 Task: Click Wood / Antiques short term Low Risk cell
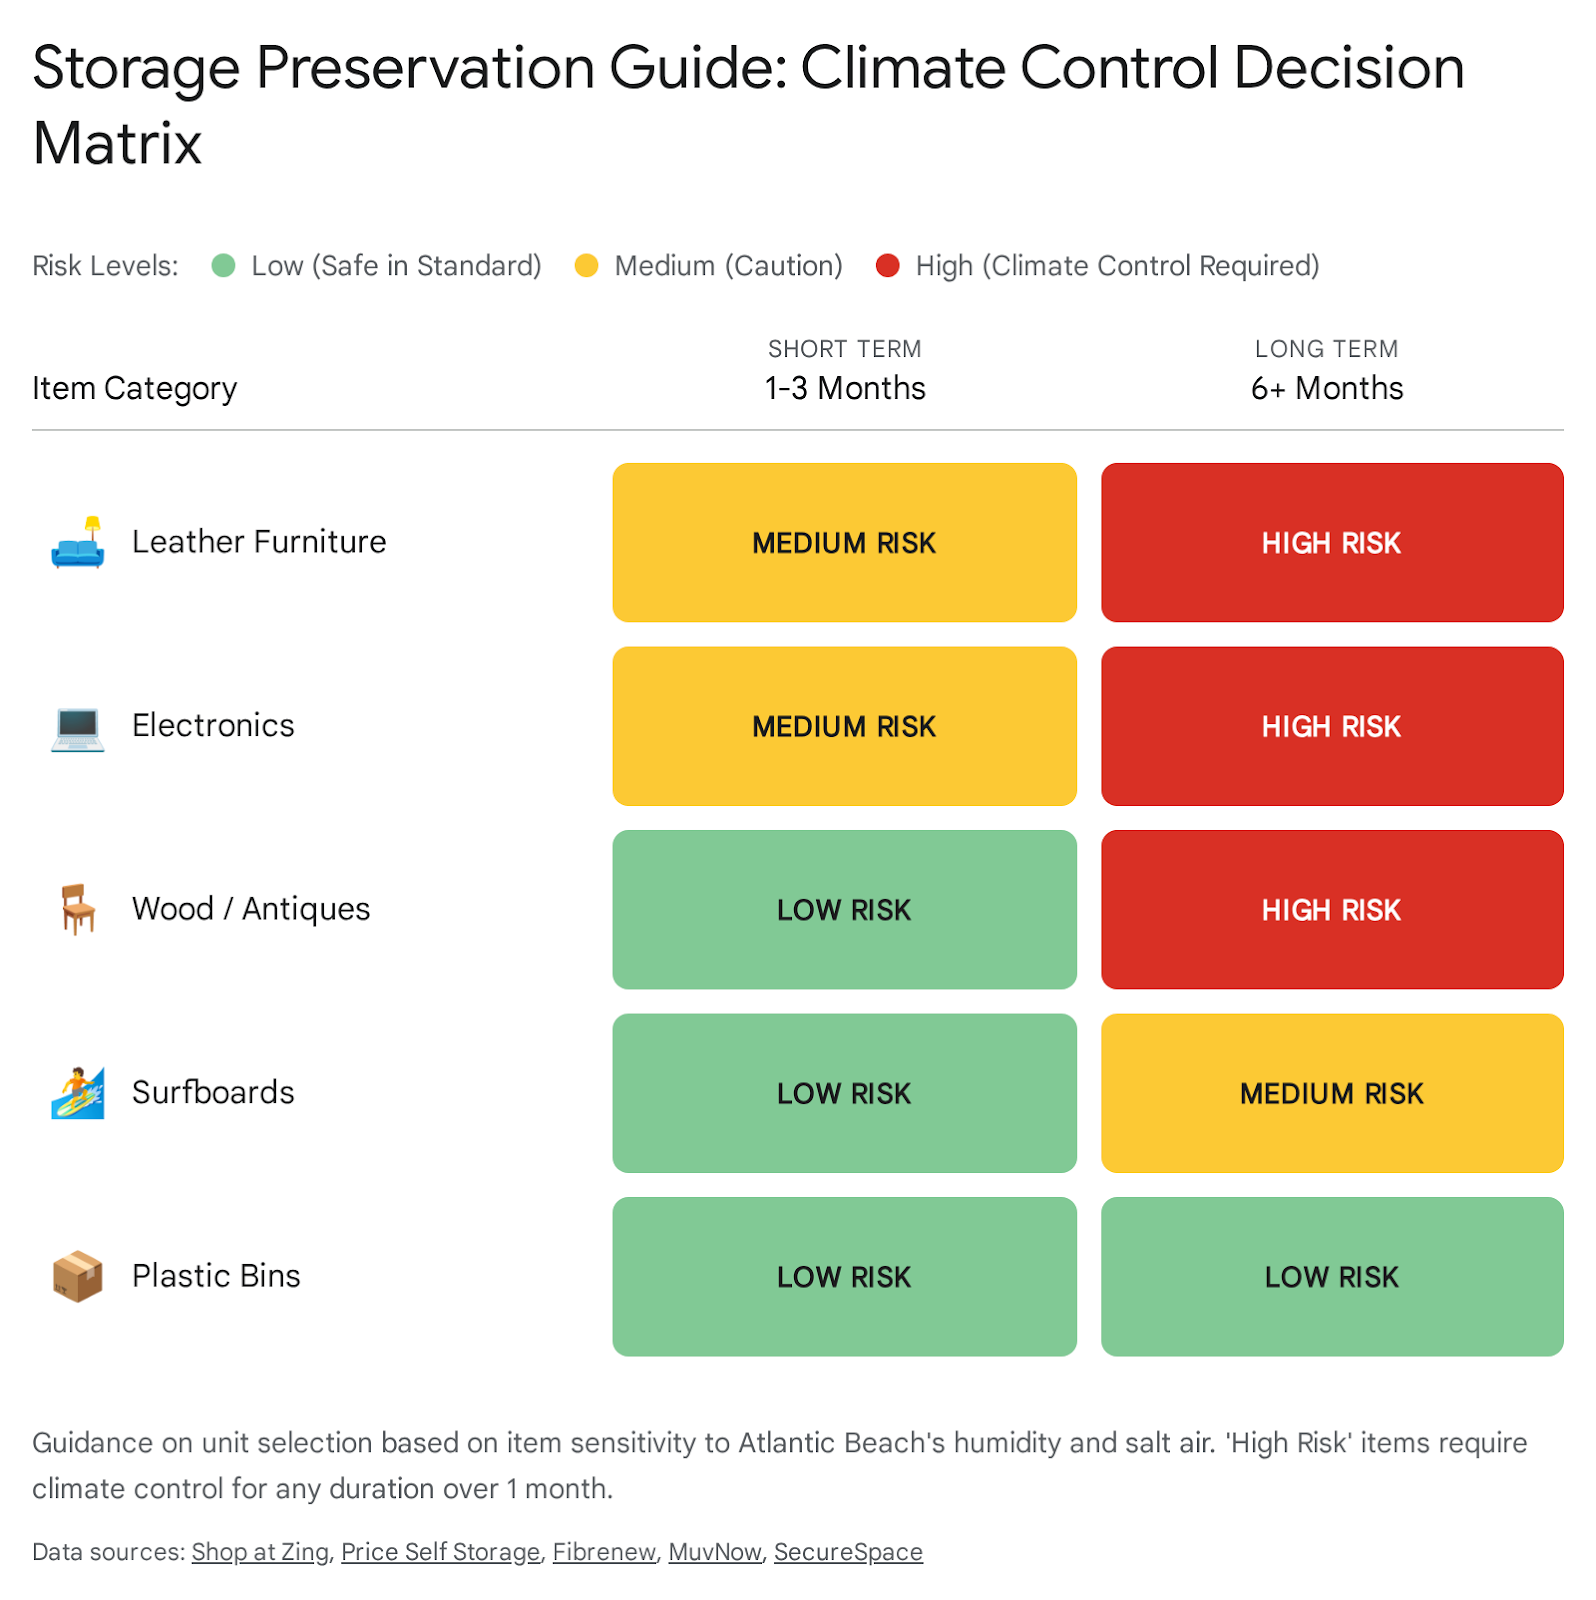[x=844, y=910]
